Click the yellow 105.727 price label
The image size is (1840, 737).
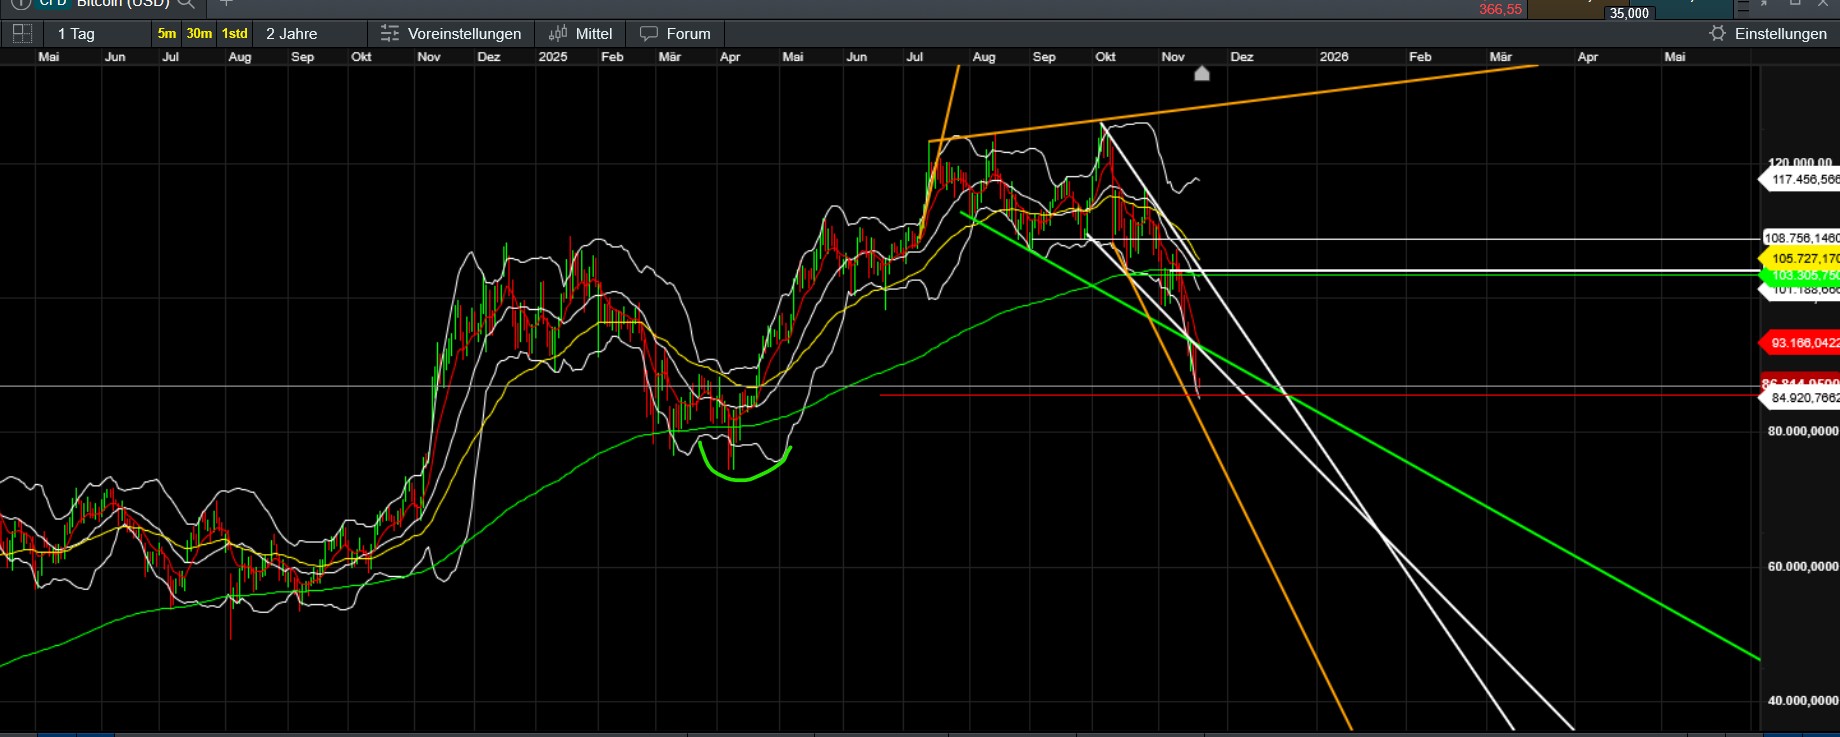[1802, 258]
